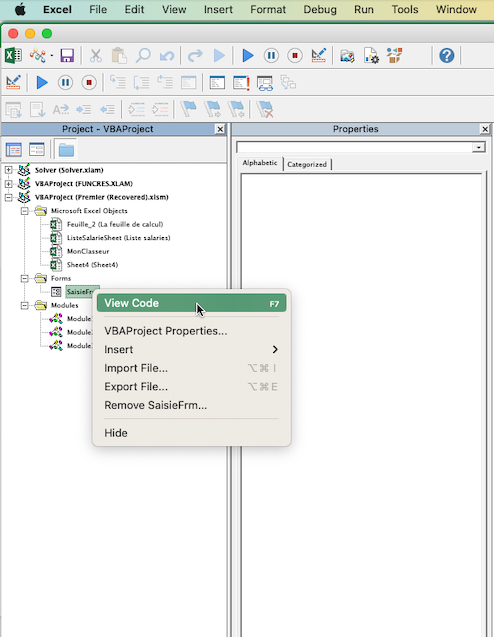The width and height of the screenshot is (494, 637).
Task: Close the Project - VBAProject panel
Action: pos(220,129)
